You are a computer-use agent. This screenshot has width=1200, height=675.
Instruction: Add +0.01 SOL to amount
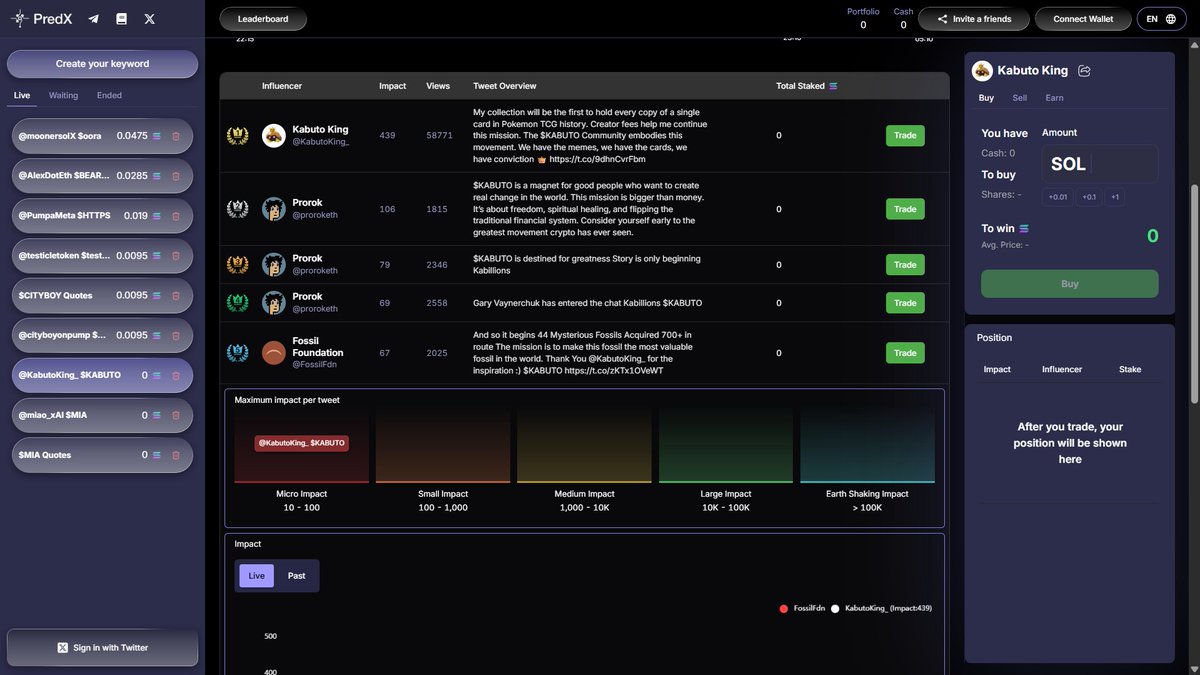(x=1058, y=197)
